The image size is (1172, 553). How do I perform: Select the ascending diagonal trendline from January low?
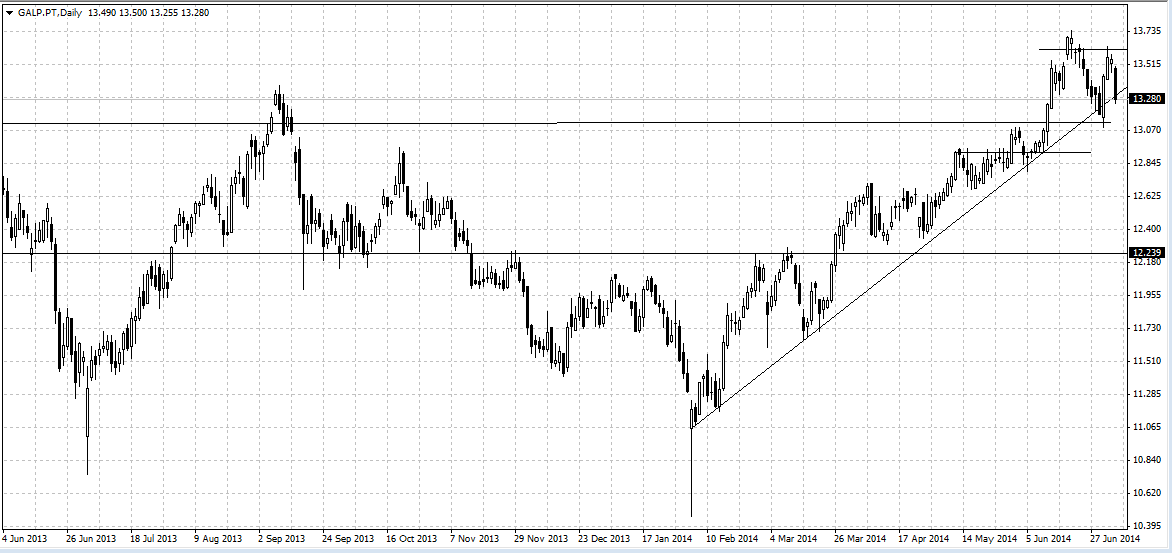click(x=908, y=259)
